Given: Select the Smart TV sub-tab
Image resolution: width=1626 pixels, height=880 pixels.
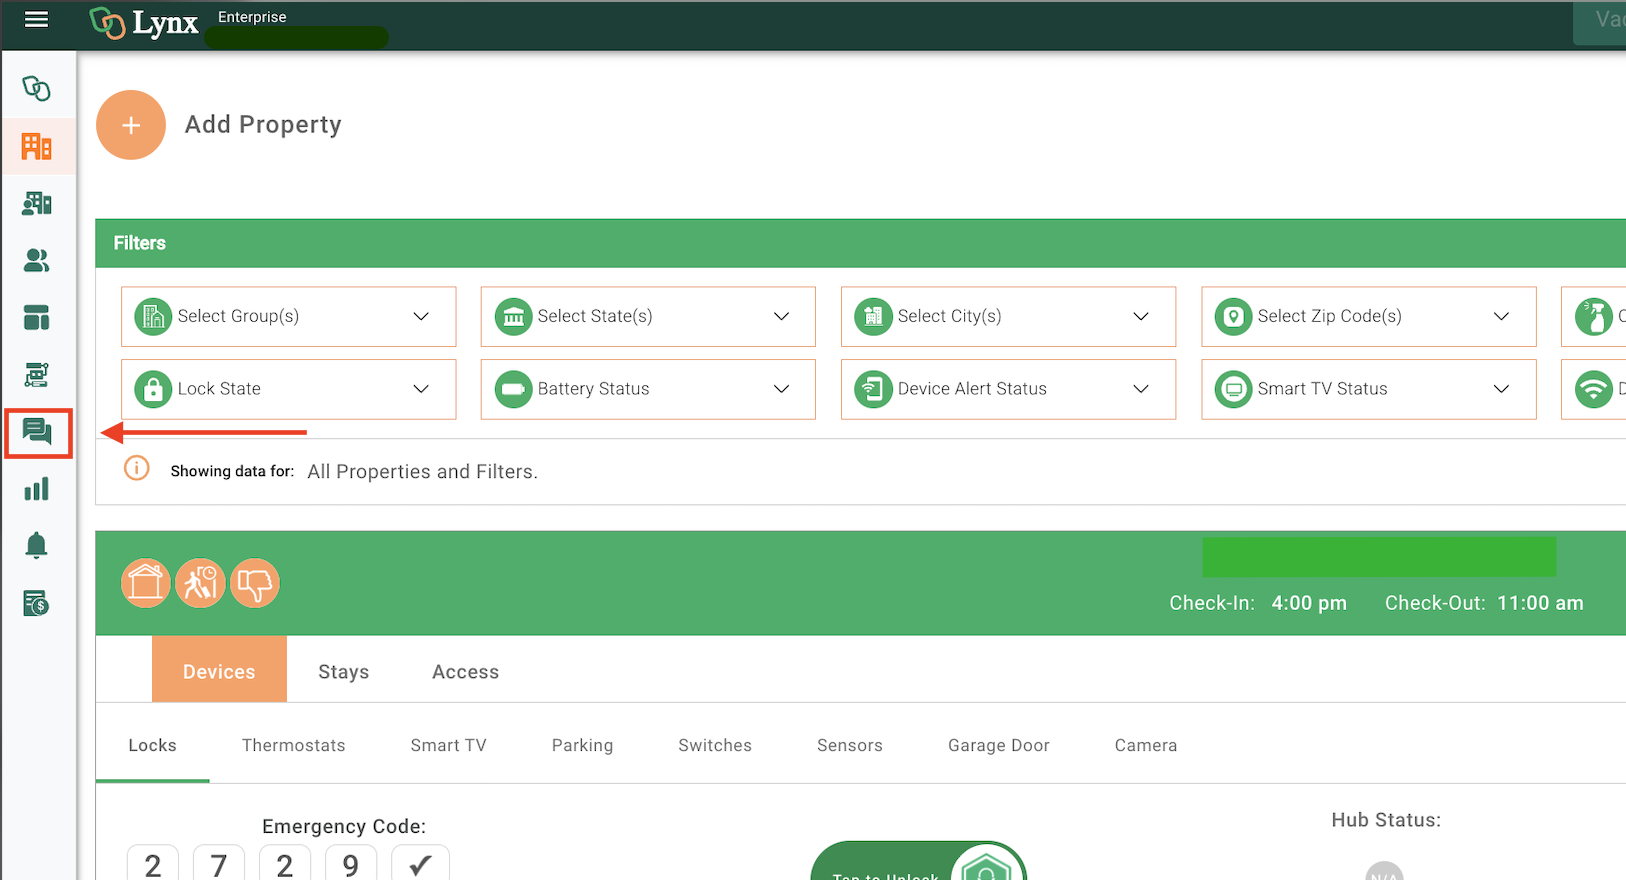Looking at the screenshot, I should point(449,745).
